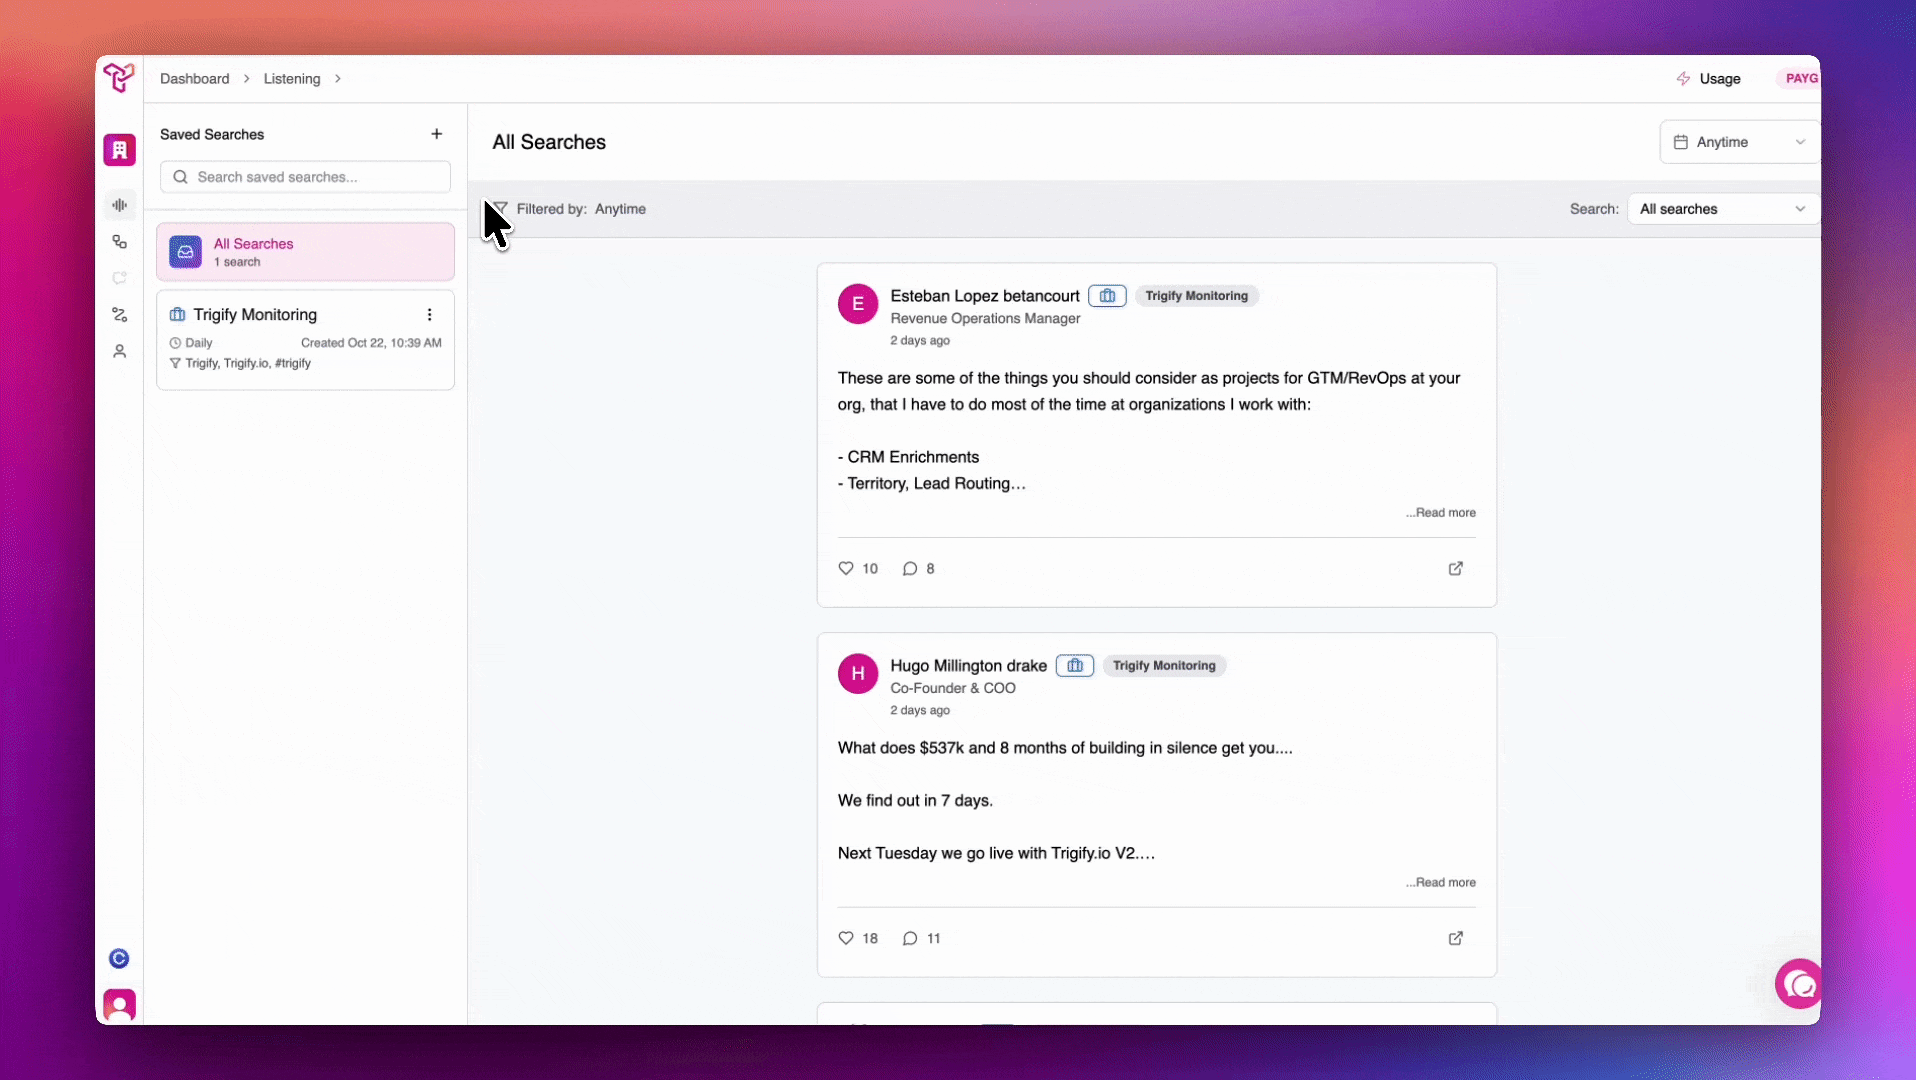Screen dimensions: 1916x1080
Task: Add a new saved search
Action: click(x=436, y=134)
